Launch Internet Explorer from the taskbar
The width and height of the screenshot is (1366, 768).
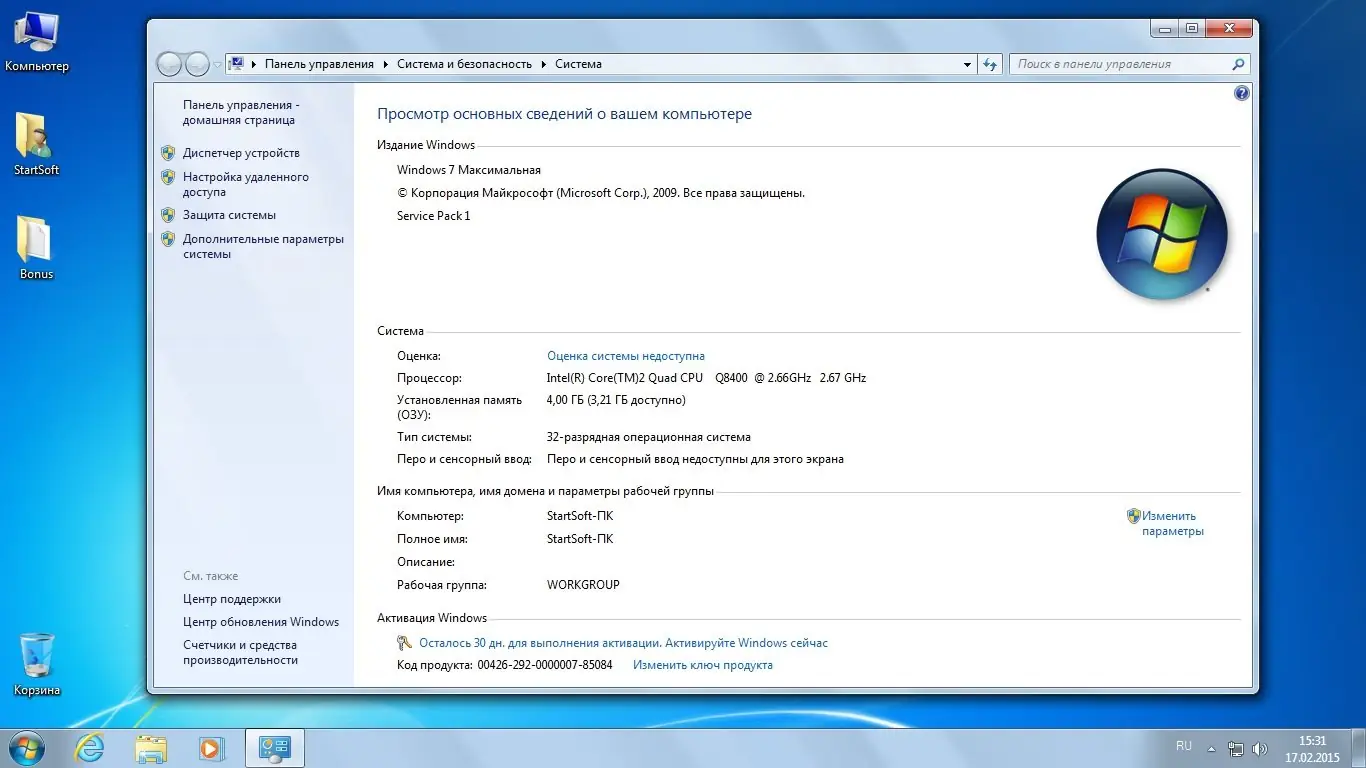(x=90, y=748)
